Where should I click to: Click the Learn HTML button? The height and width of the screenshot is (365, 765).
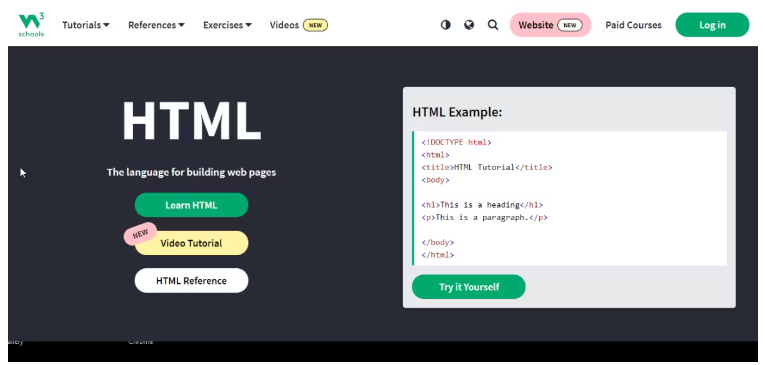coord(191,205)
